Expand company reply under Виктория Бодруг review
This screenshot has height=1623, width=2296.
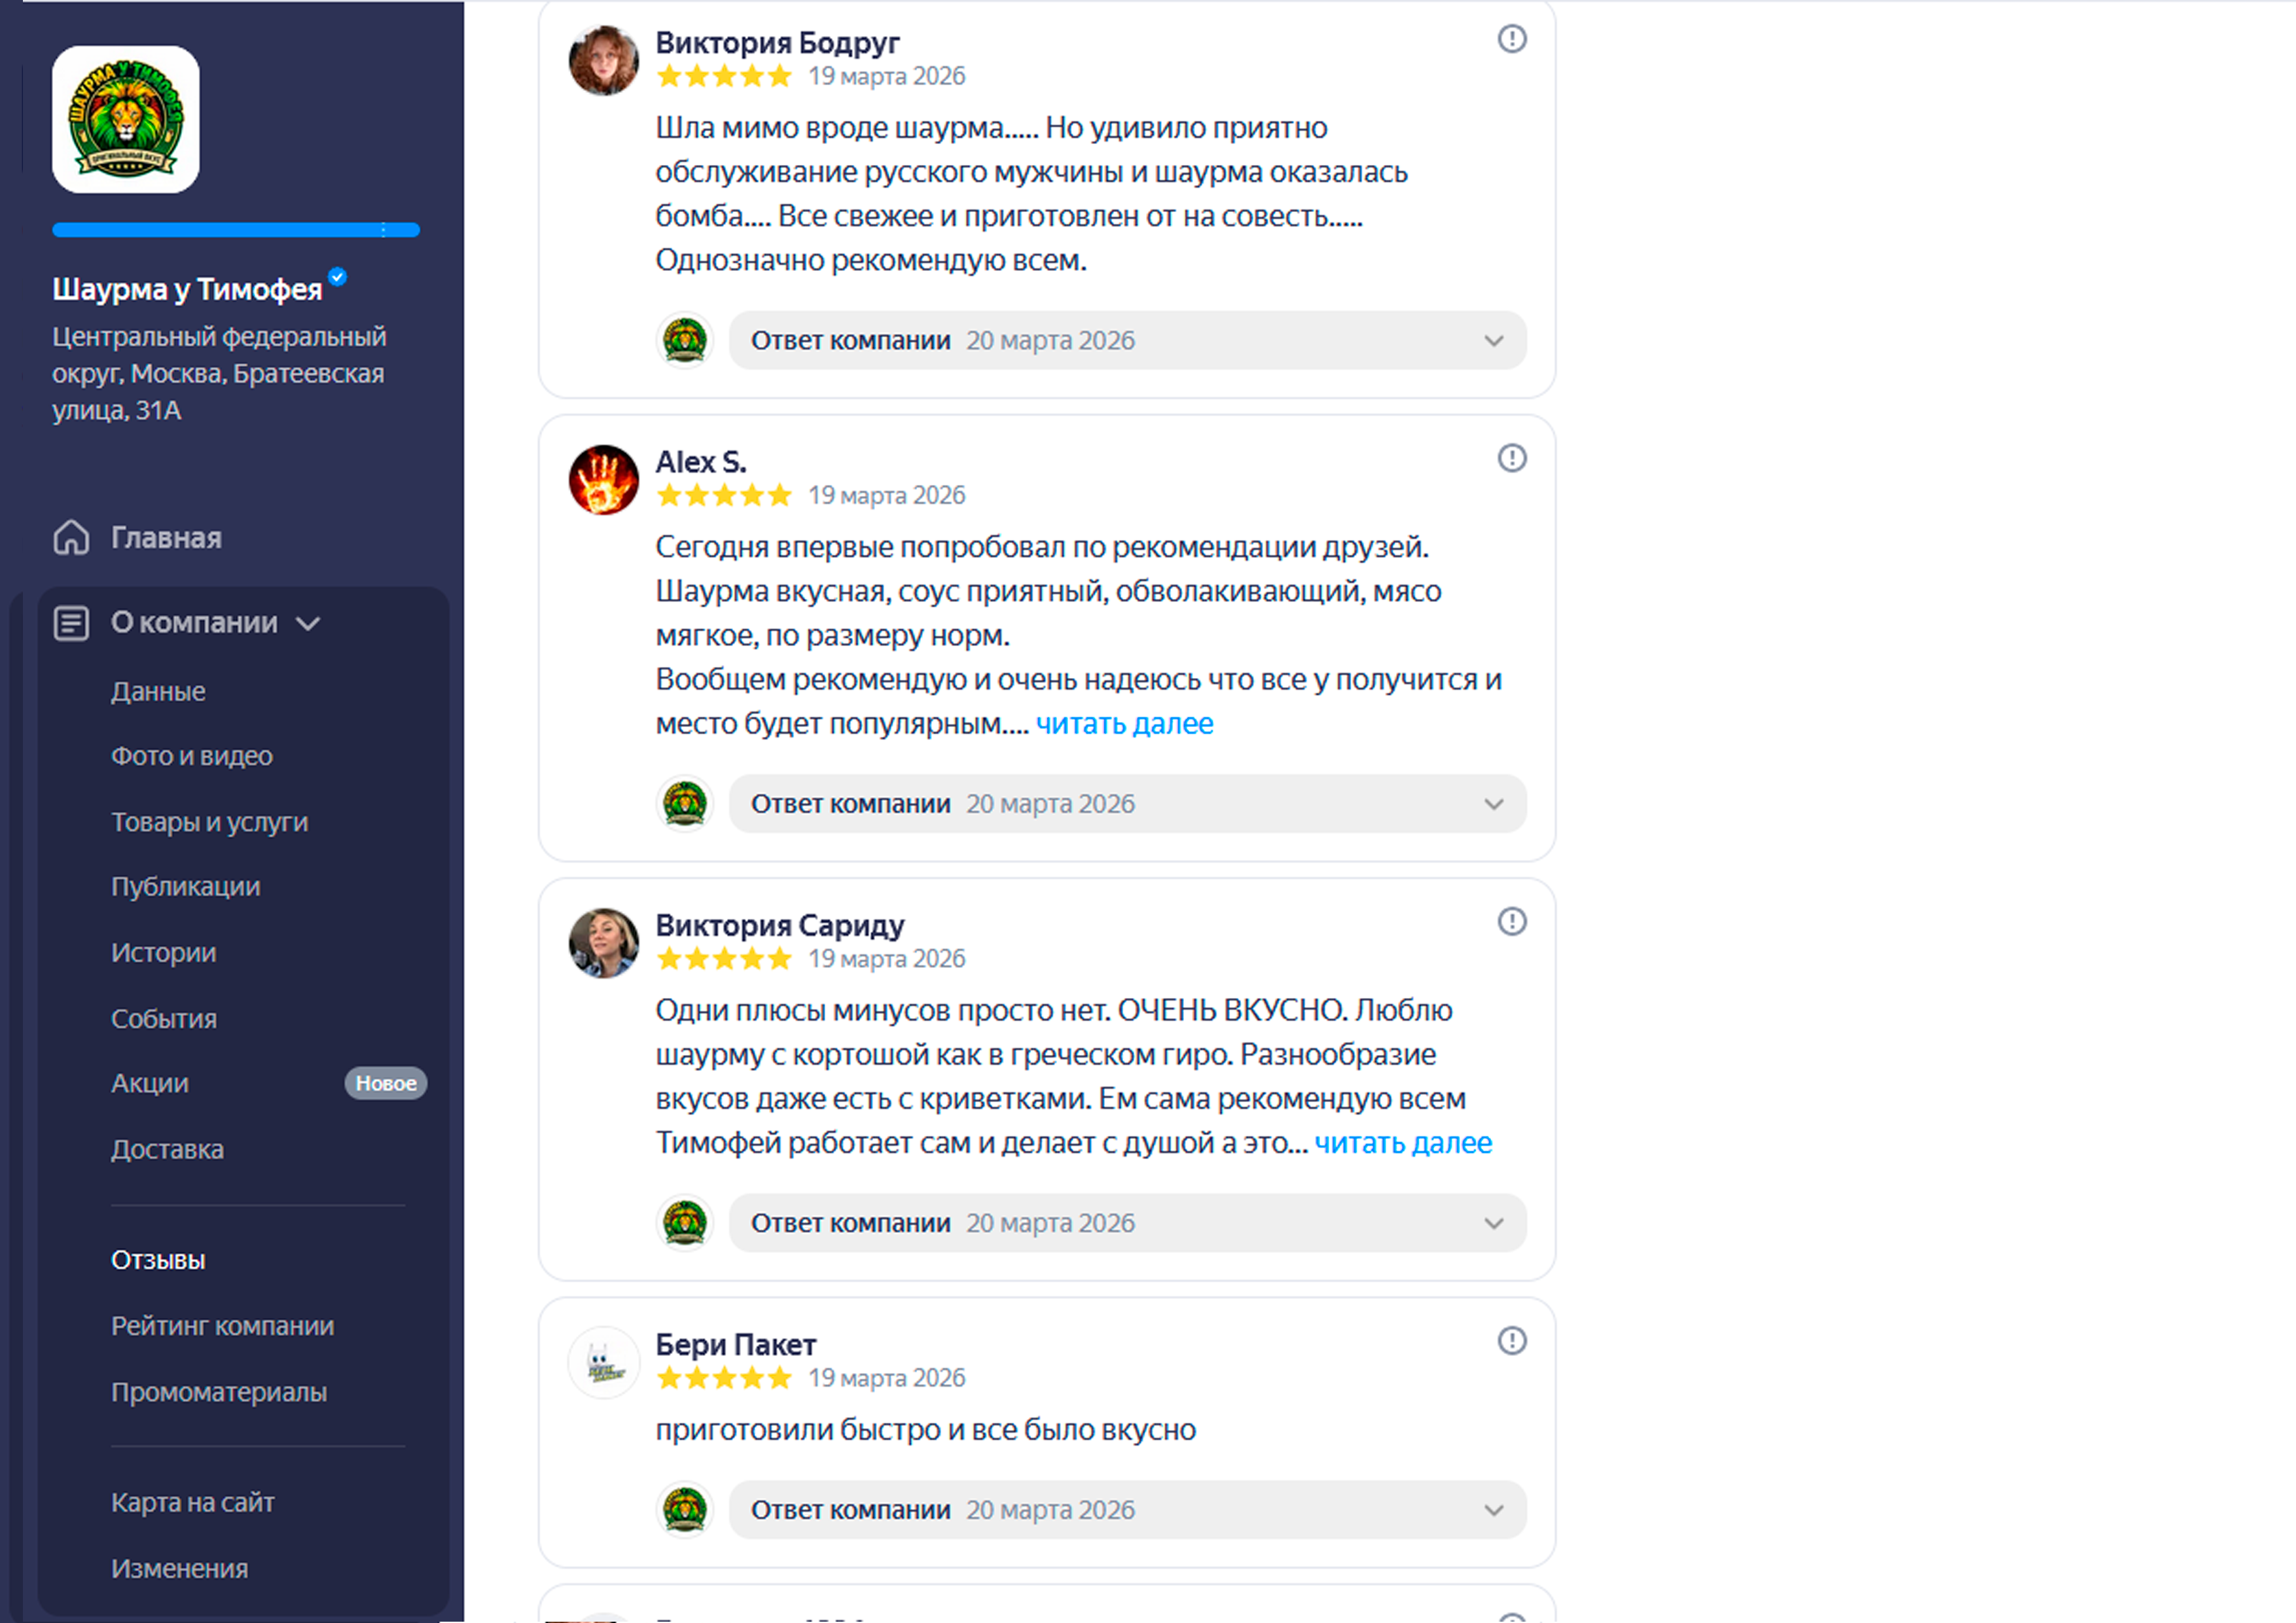pos(1493,341)
